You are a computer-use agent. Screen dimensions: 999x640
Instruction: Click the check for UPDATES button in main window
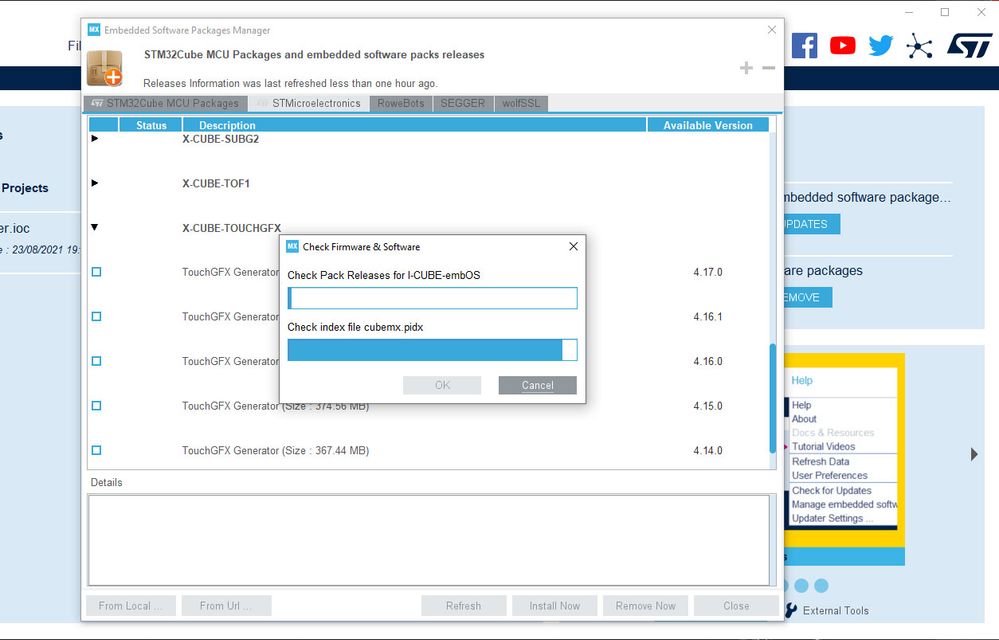point(812,224)
